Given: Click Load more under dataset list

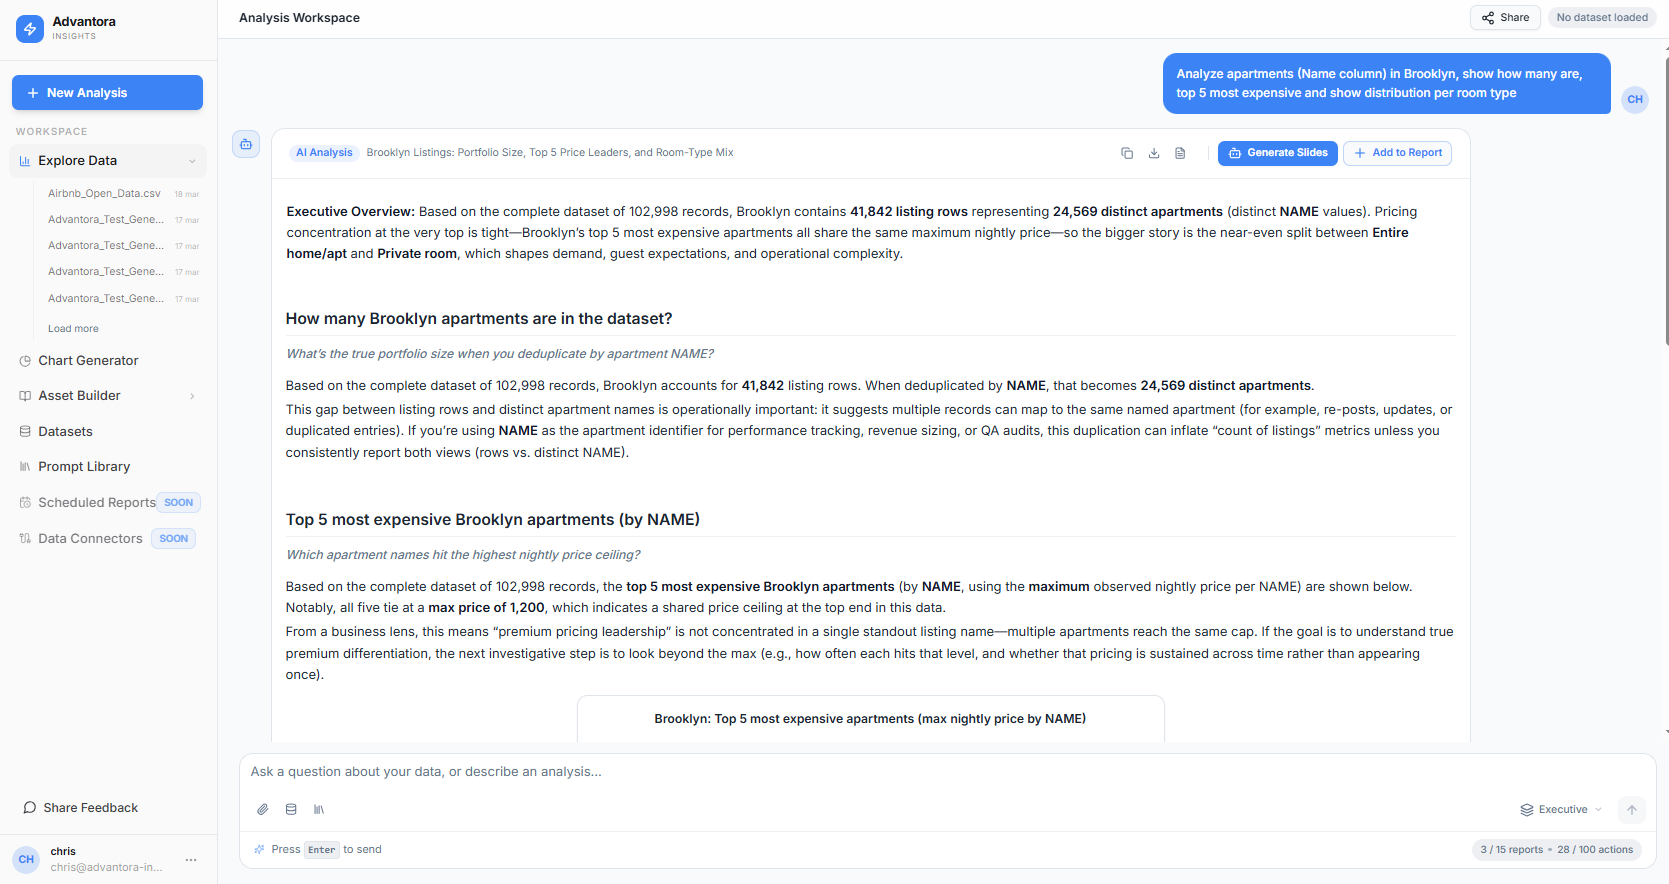Looking at the screenshot, I should [73, 329].
